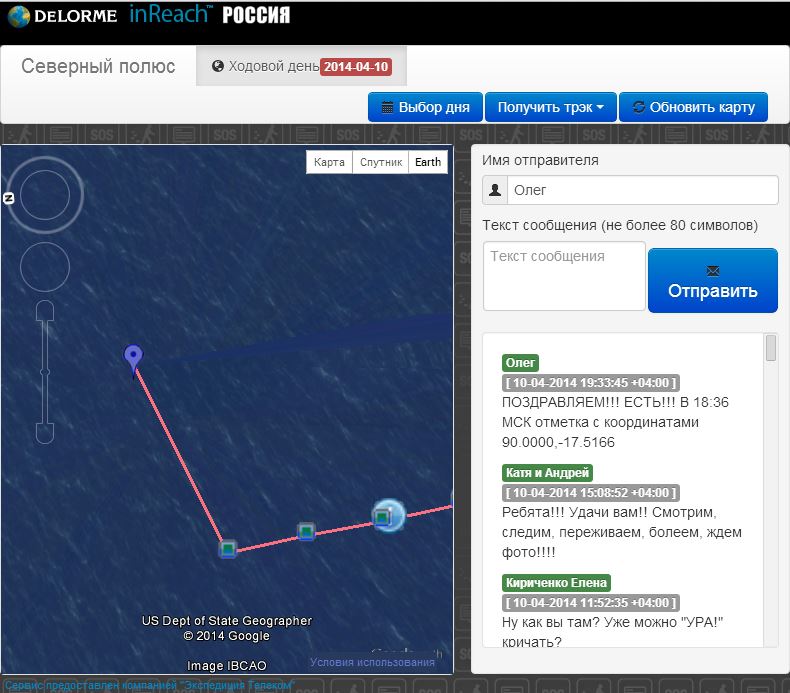Click the Текст сообщения message field
790x693 pixels.
click(x=564, y=275)
